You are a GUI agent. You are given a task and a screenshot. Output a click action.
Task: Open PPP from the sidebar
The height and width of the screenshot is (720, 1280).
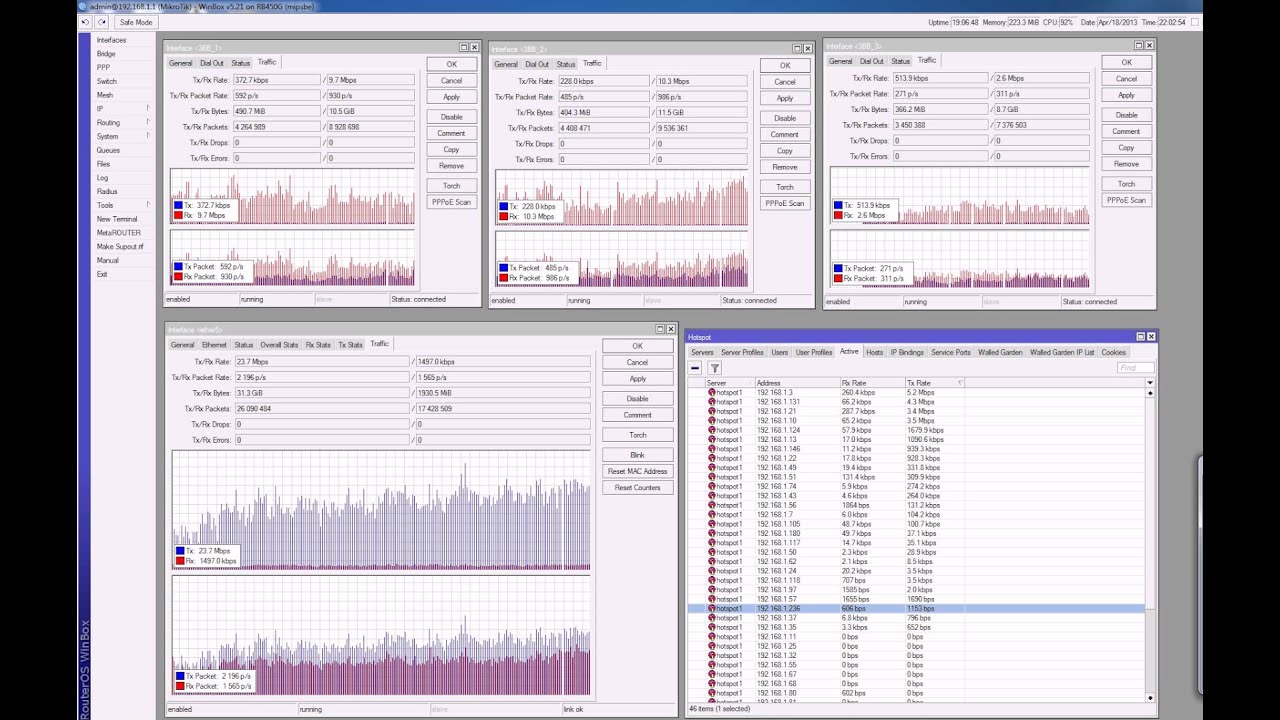[103, 67]
